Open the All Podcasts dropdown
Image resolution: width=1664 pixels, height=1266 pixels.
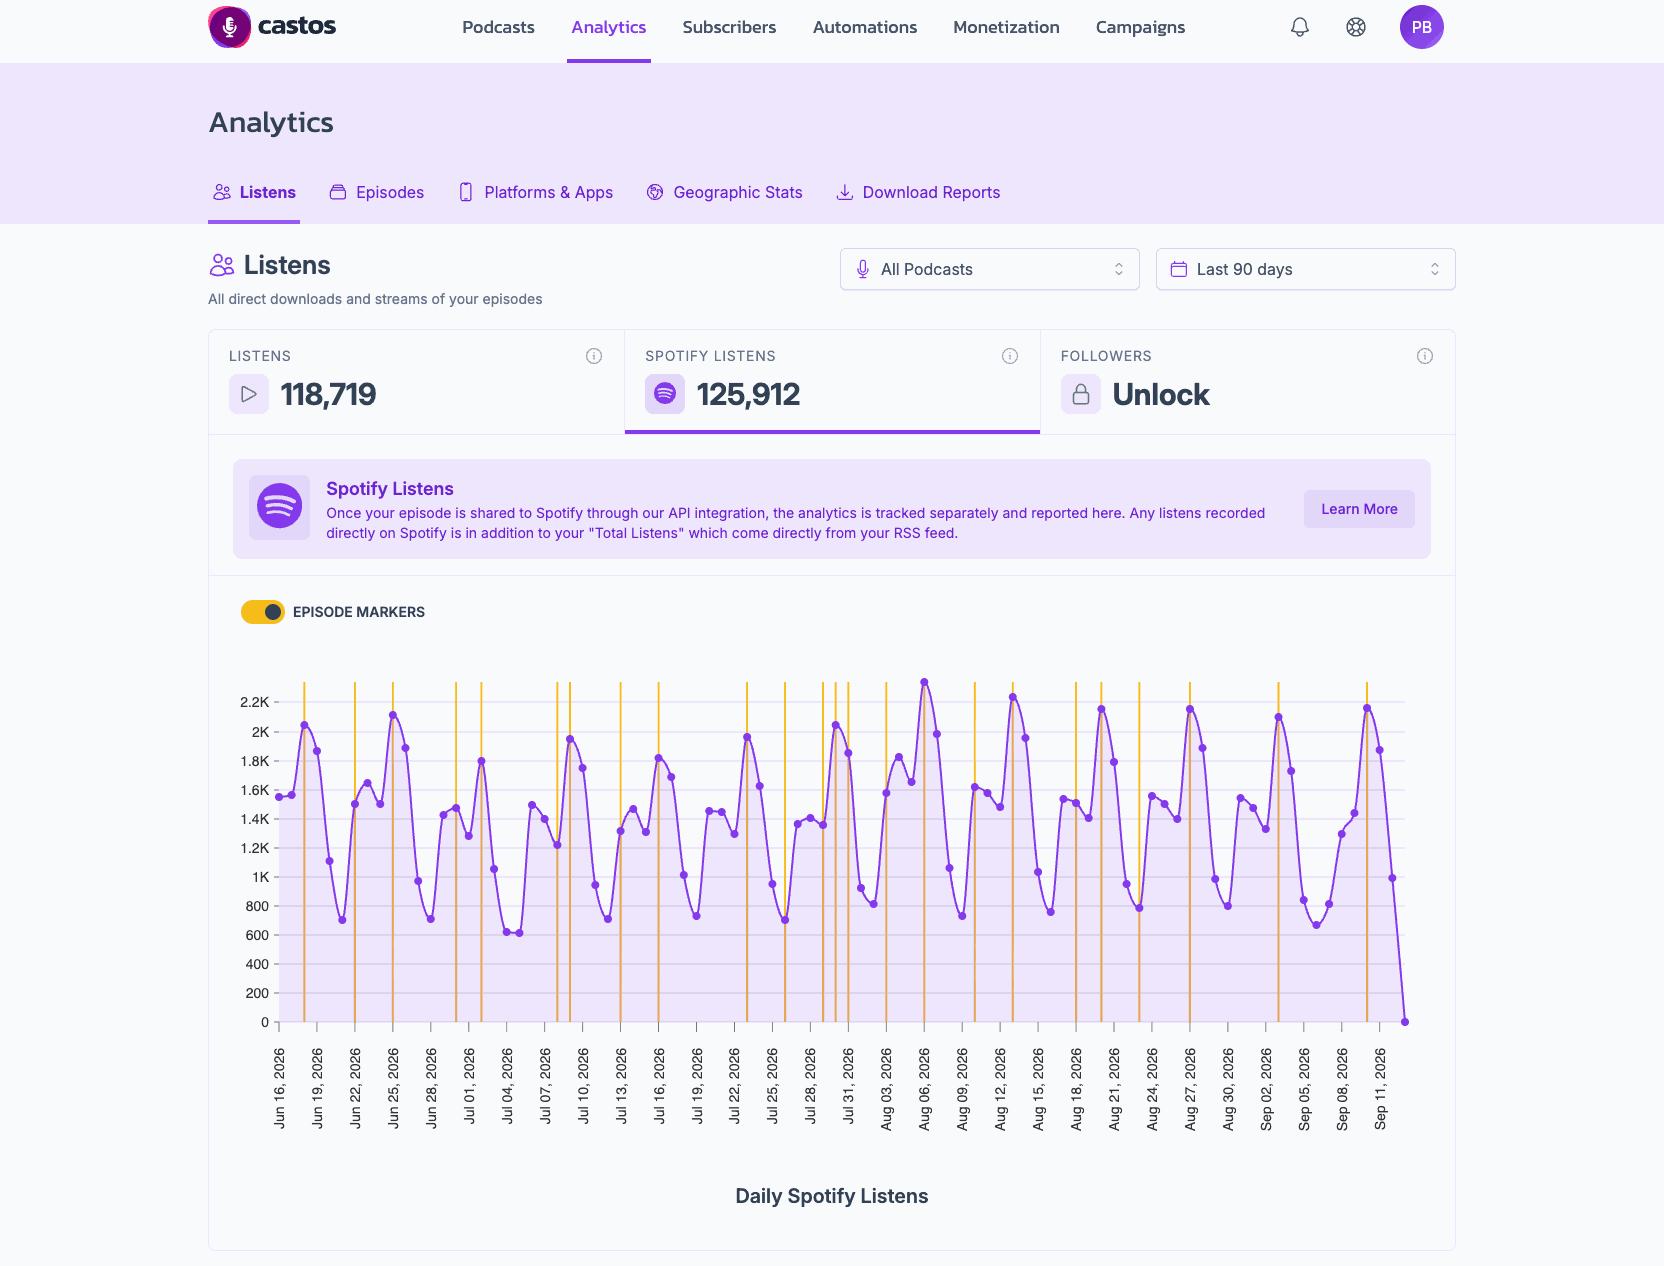990,269
